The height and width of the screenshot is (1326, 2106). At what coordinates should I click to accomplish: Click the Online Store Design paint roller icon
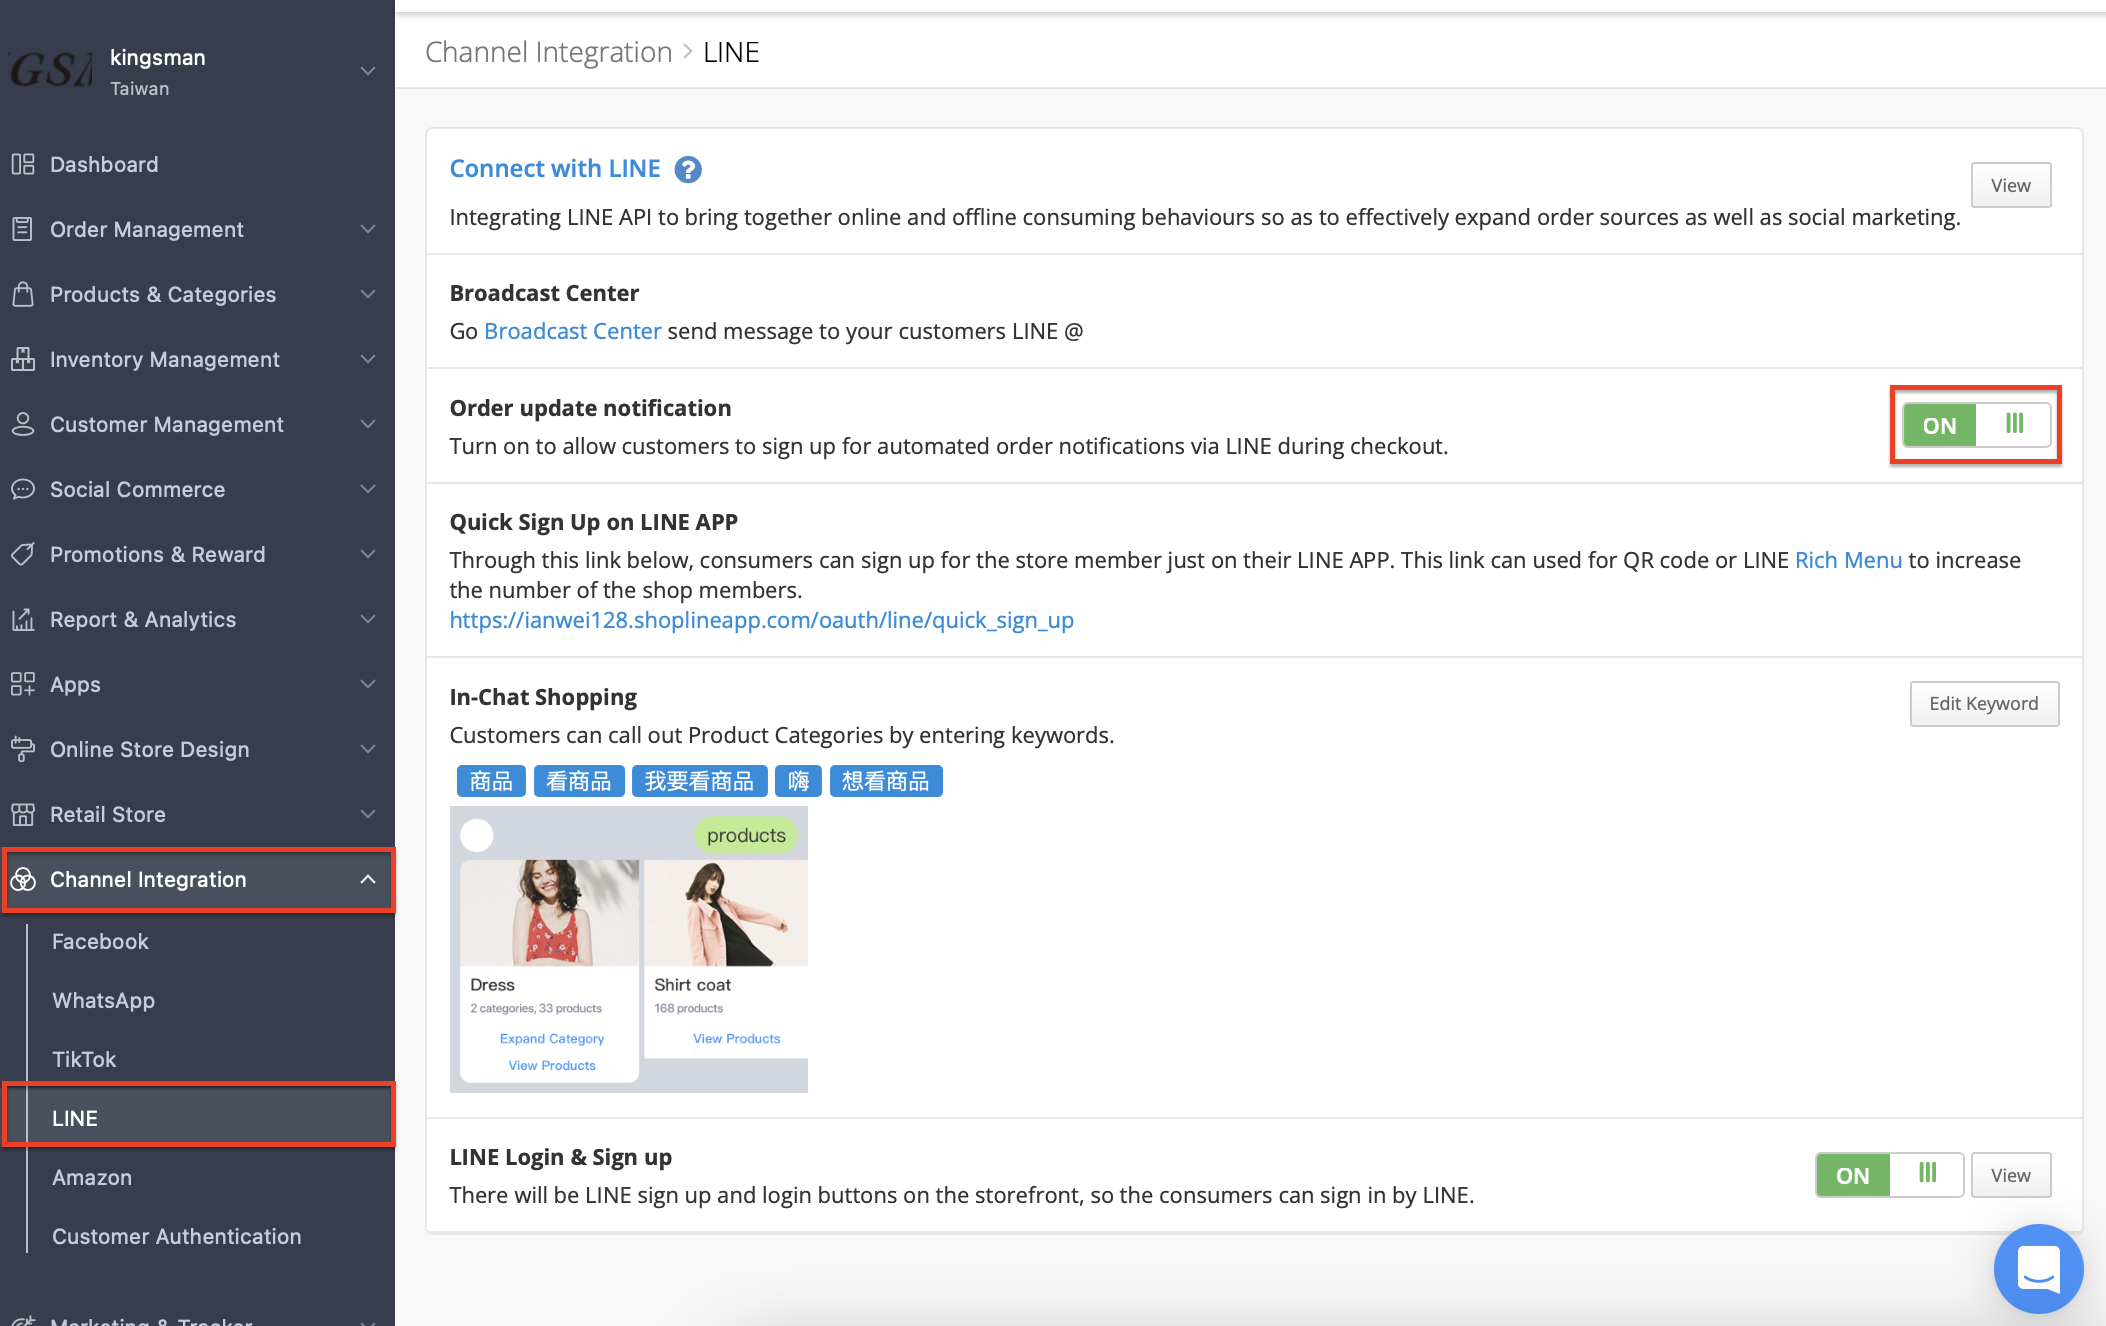pyautogui.click(x=23, y=749)
